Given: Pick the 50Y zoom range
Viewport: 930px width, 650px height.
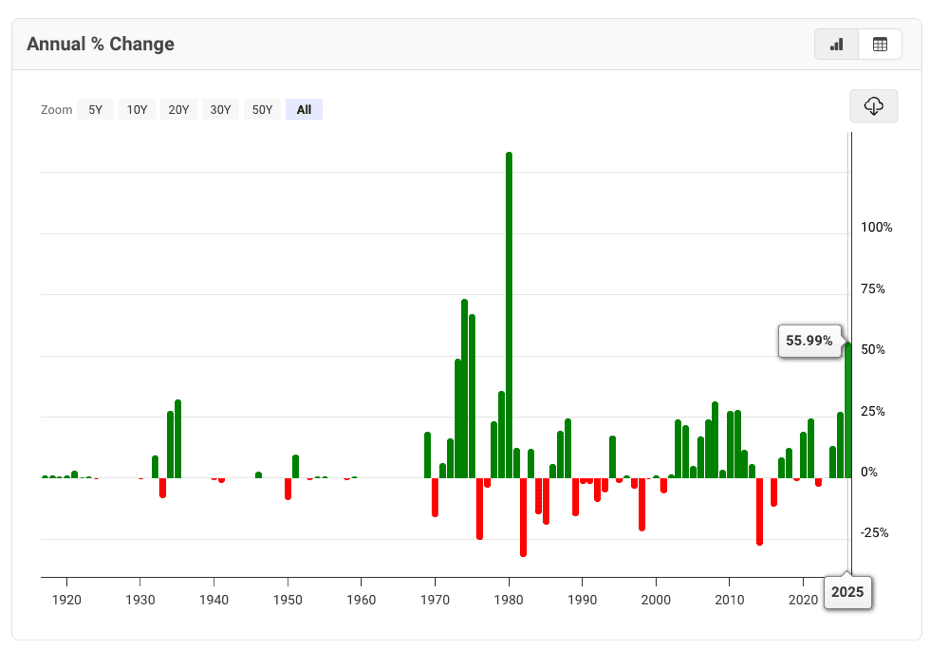Looking at the screenshot, I should tap(262, 110).
